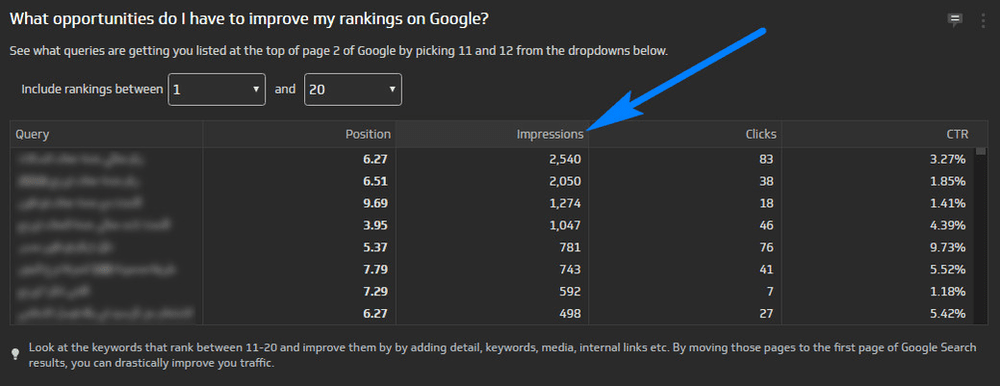The image size is (1000, 386).
Task: Select impressions value 743
Action: 570,269
